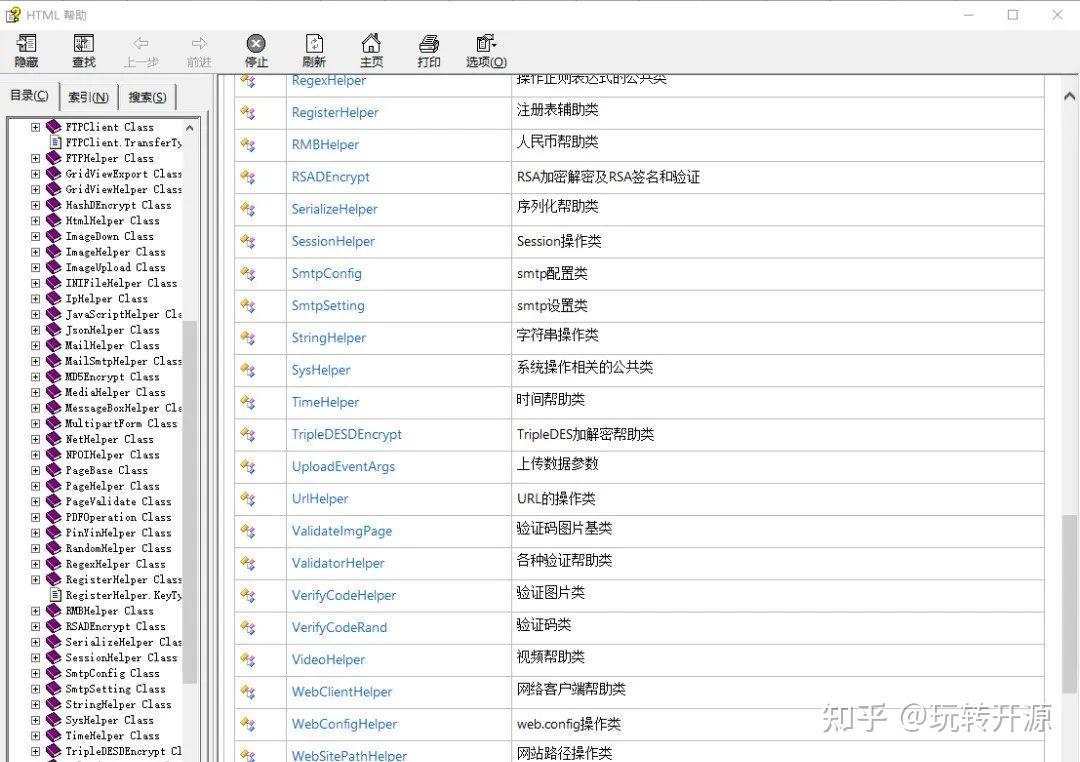Click the description text "web.config操作类"
This screenshot has height=762, width=1080.
568,724
